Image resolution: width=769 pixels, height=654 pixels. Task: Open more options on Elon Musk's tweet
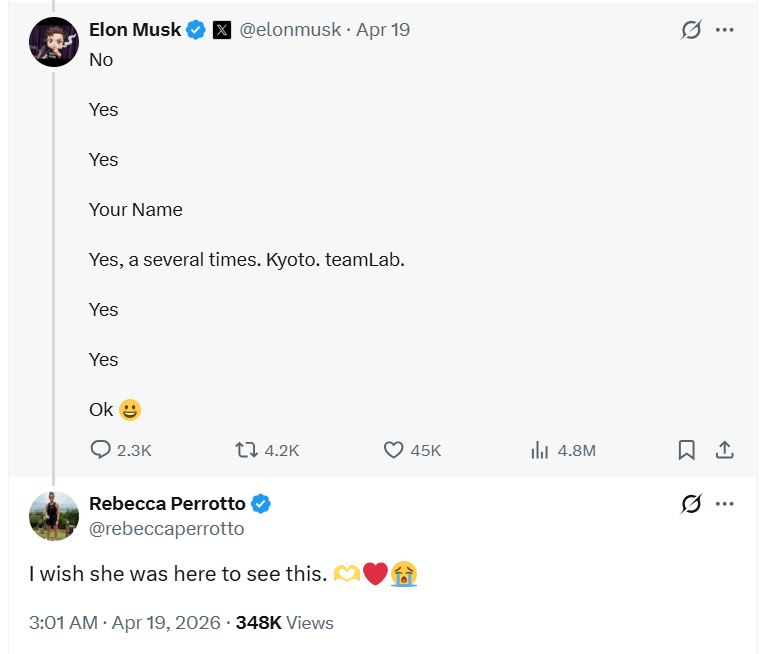(724, 30)
